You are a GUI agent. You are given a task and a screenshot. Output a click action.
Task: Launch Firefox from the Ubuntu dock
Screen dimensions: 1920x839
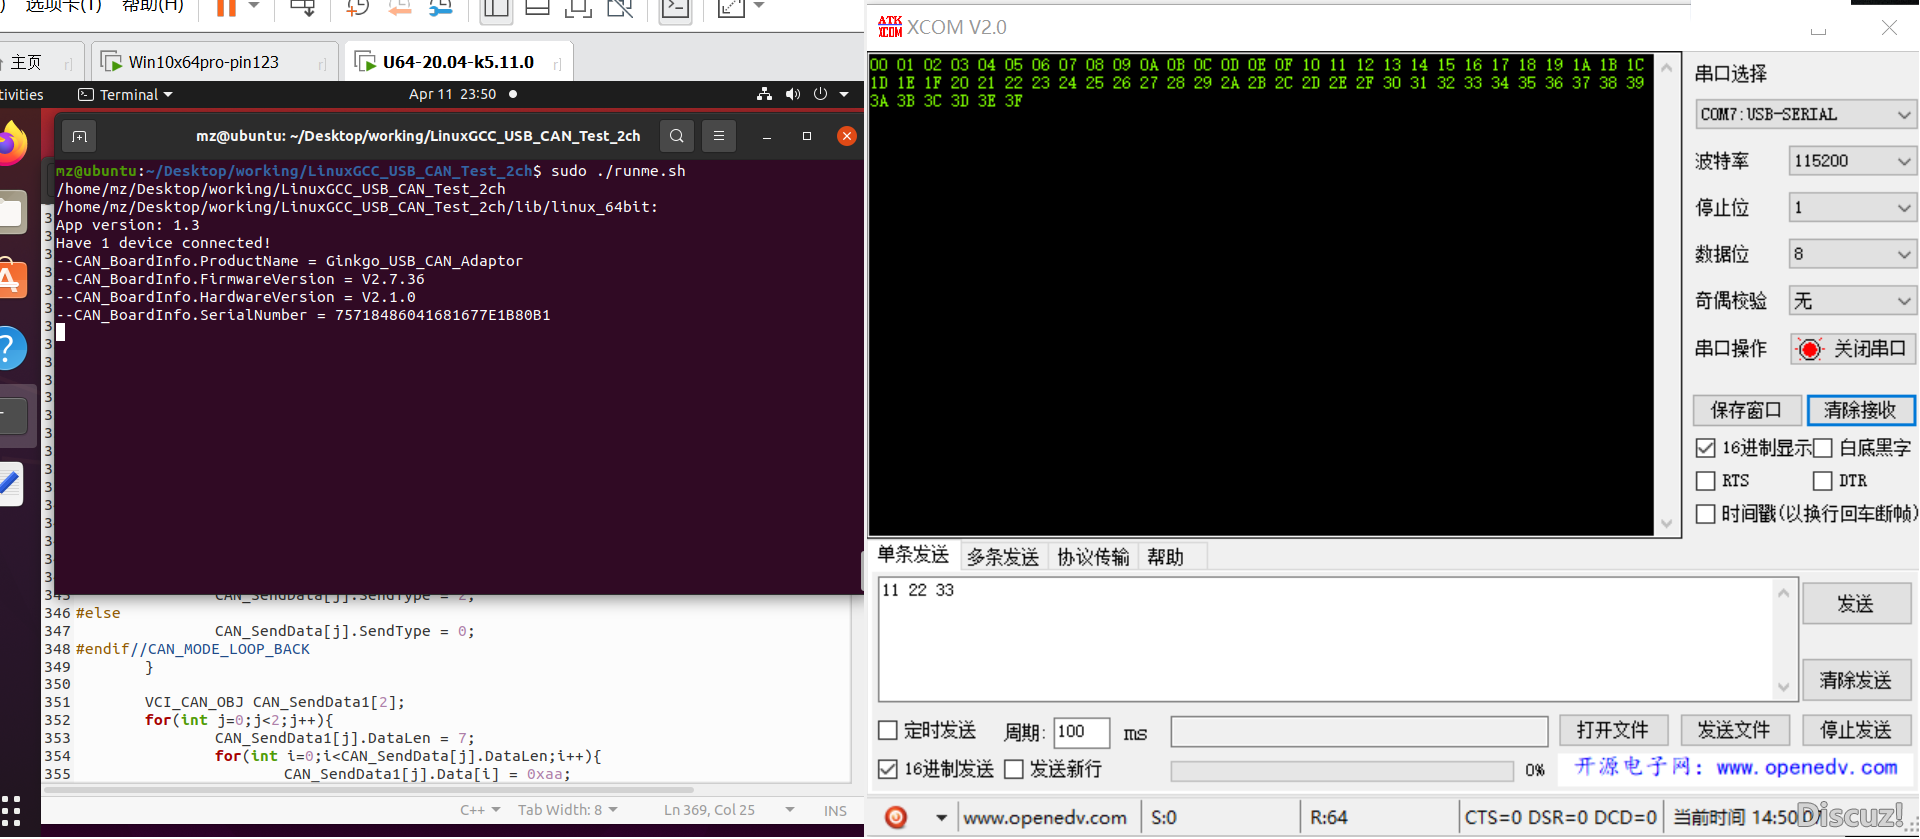(11, 144)
